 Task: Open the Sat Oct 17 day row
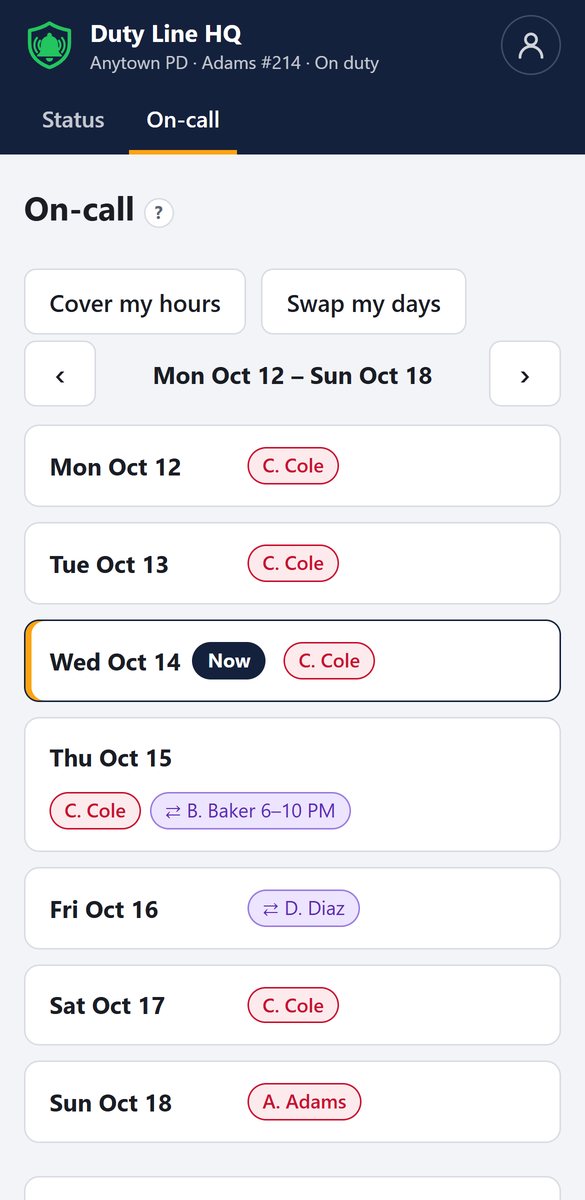292,1005
